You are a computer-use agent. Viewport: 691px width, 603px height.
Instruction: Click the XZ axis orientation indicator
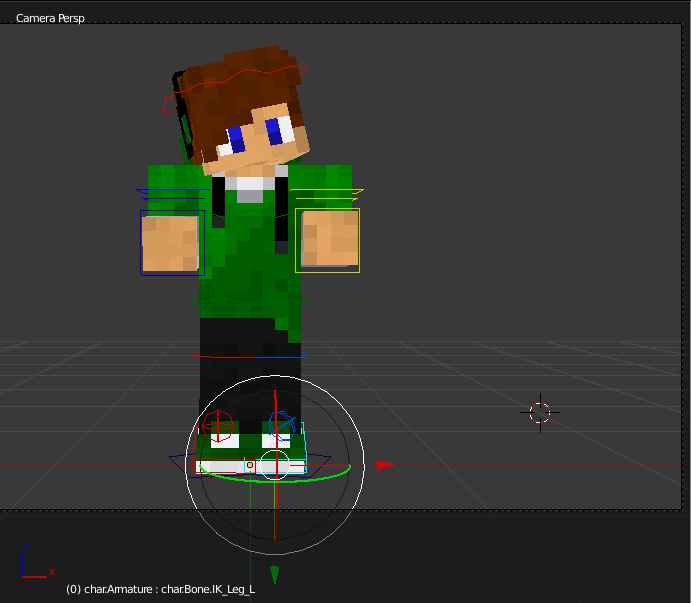[x=37, y=562]
